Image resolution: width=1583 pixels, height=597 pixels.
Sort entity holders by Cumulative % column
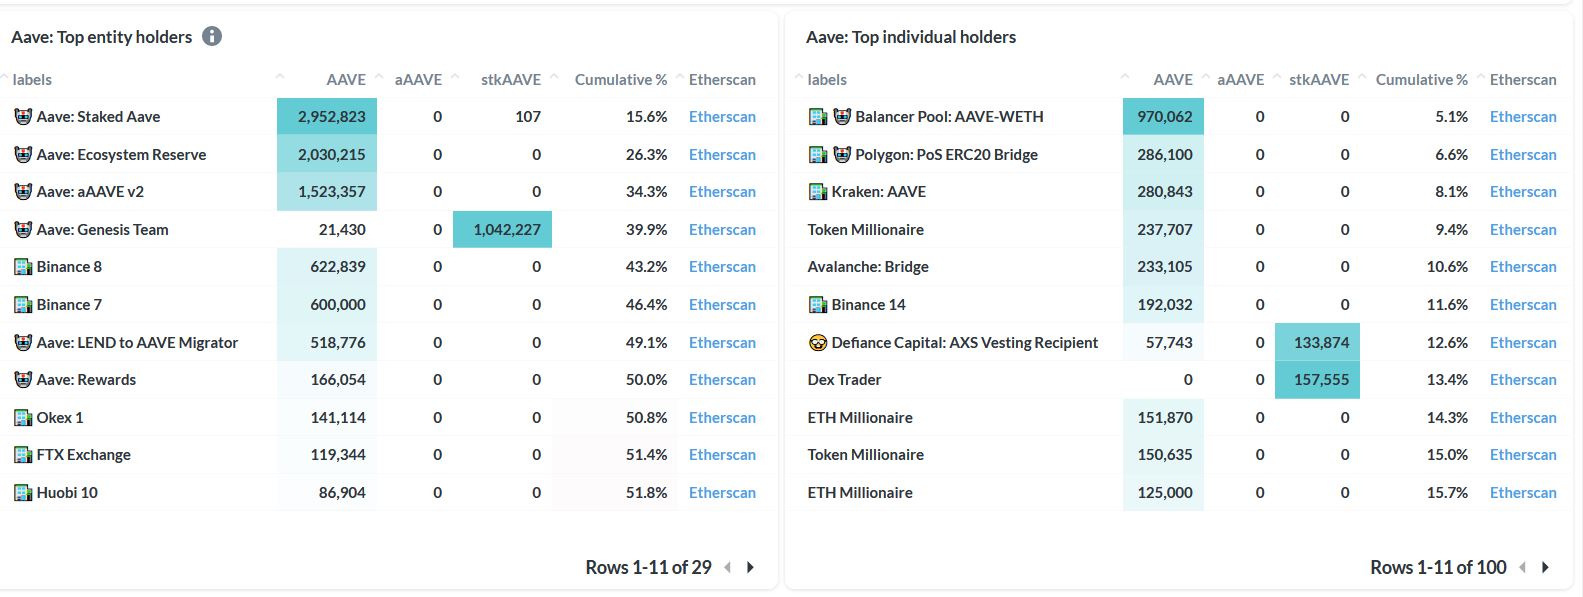pyautogui.click(x=621, y=79)
